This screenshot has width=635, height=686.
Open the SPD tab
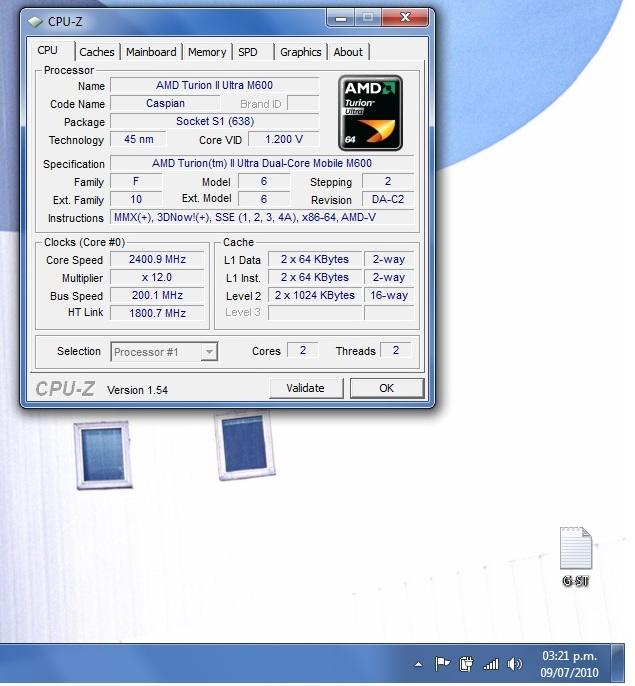(253, 52)
